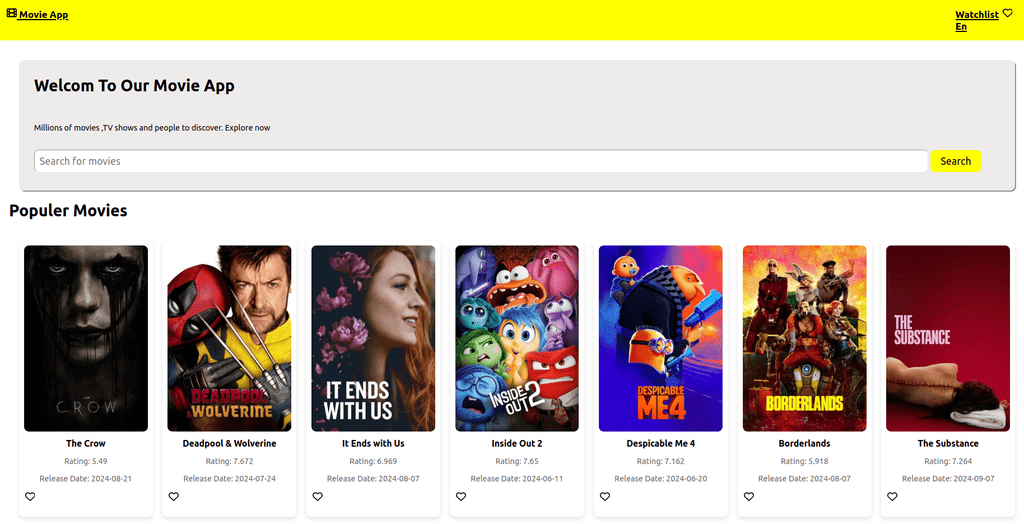View the Inside Out 2 poster

(x=517, y=338)
